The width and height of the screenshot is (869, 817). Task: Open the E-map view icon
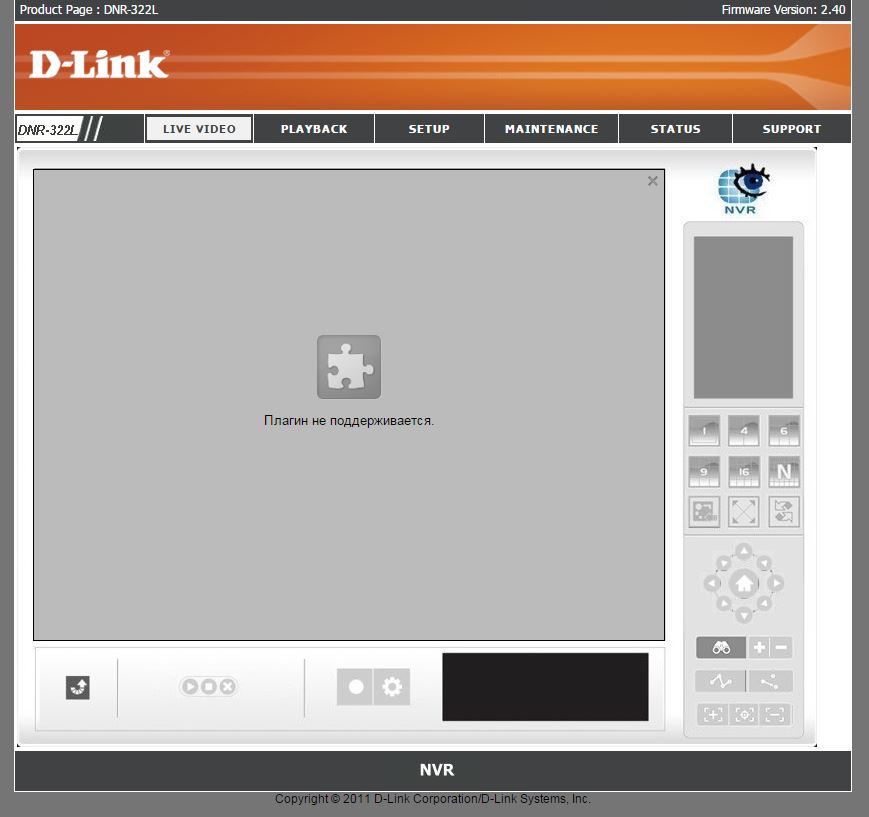pos(704,512)
